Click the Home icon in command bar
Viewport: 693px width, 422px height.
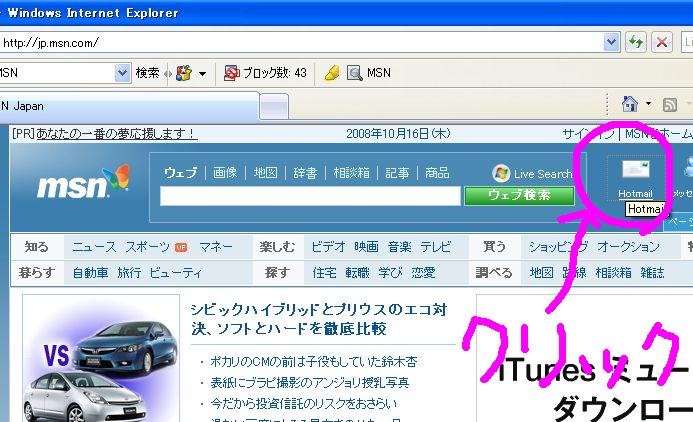630,104
